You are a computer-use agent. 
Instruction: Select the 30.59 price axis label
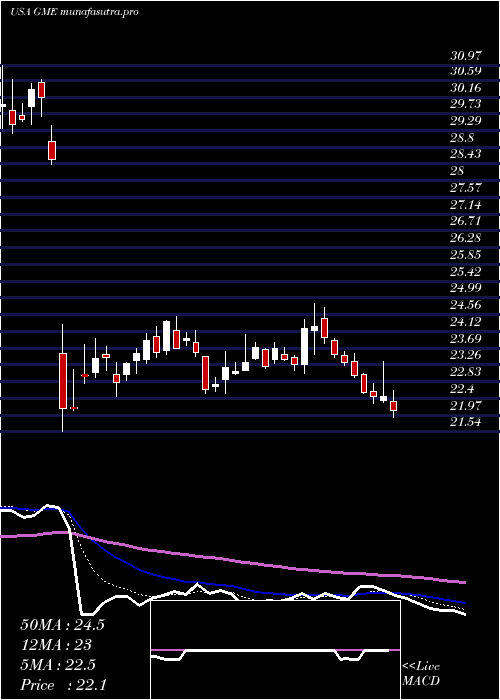(466, 71)
